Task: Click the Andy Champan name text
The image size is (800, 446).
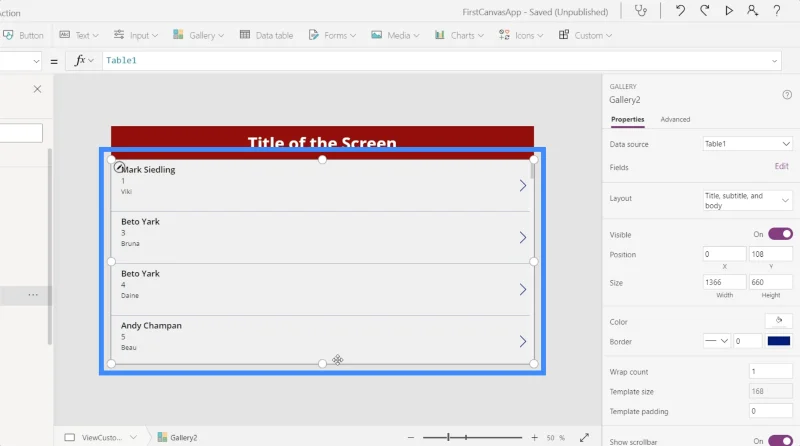Action: (x=151, y=326)
